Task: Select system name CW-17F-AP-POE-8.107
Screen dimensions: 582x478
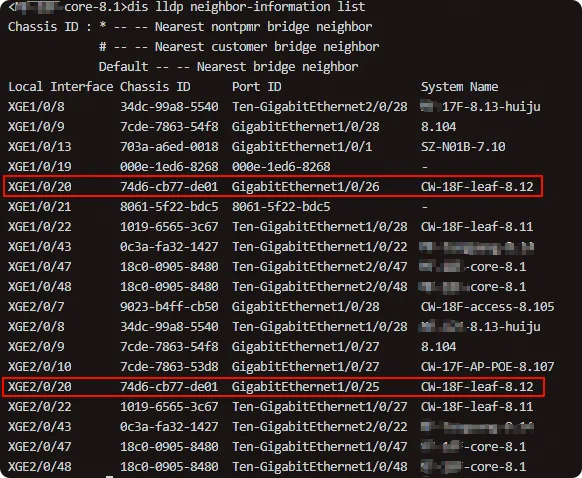Action: click(x=488, y=367)
